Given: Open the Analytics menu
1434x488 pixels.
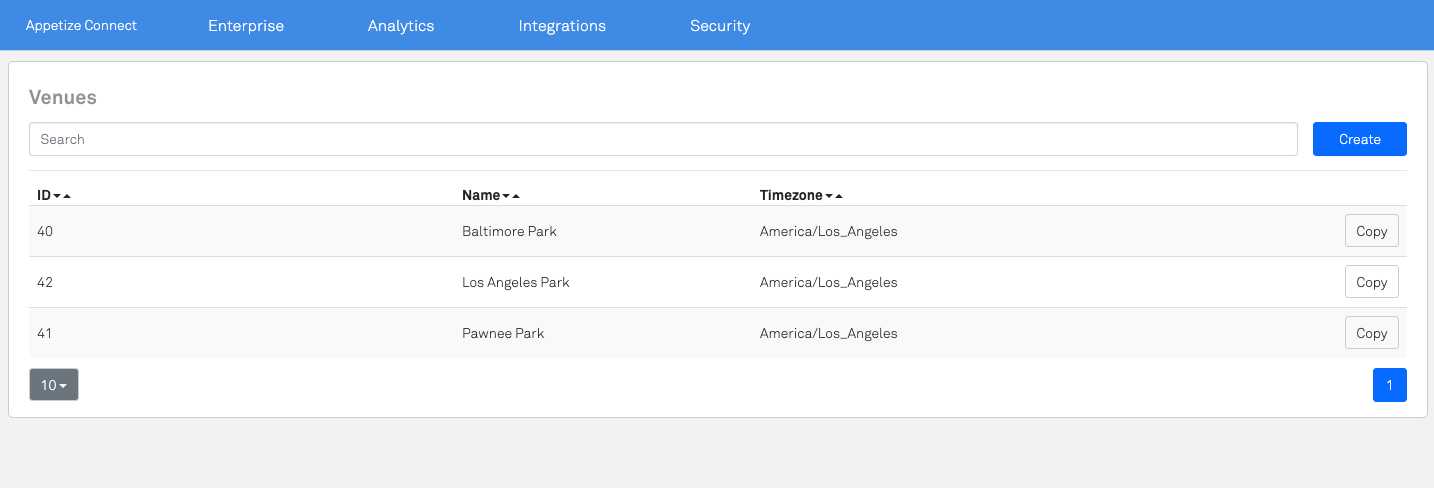Looking at the screenshot, I should [x=401, y=26].
